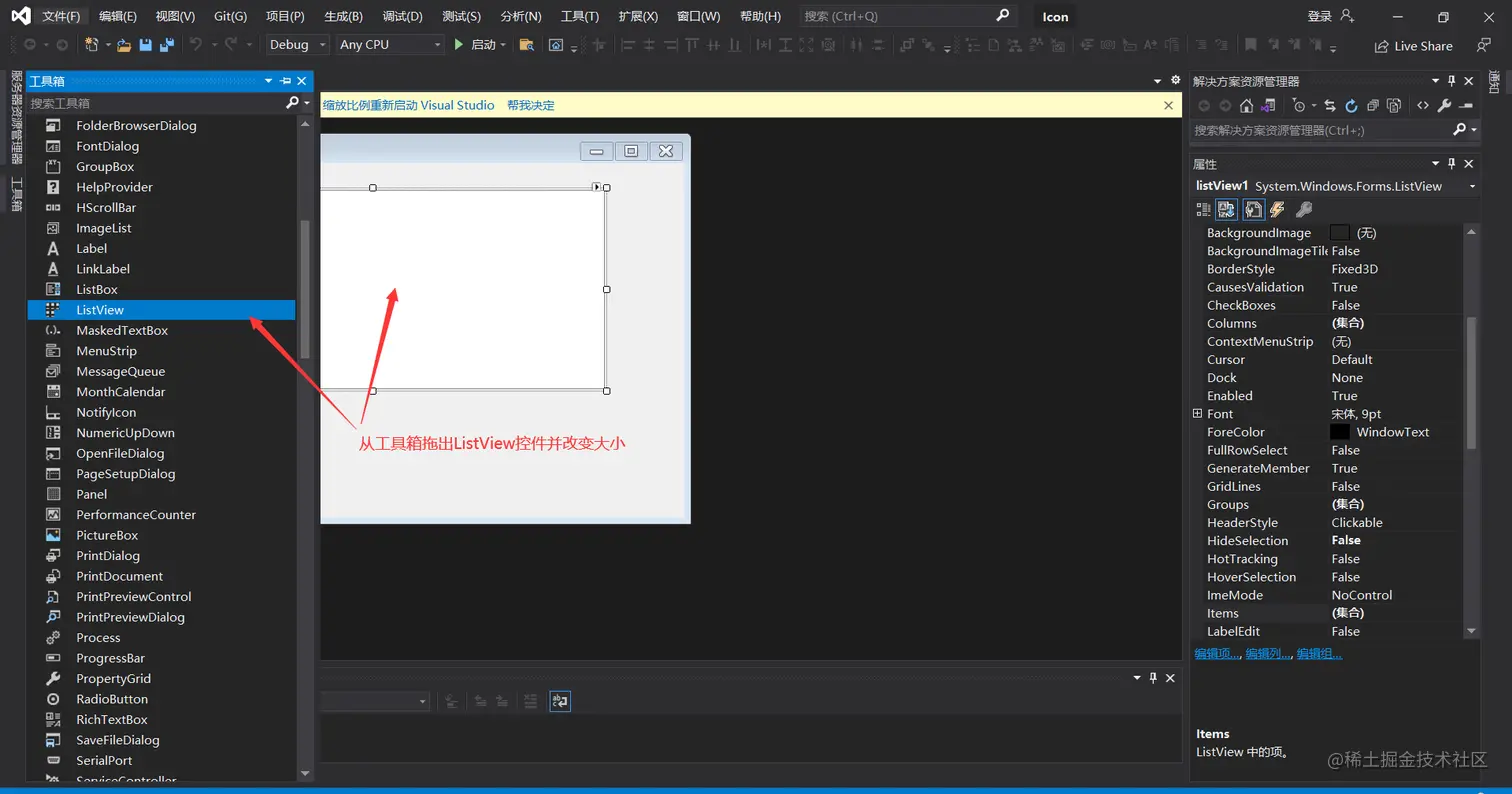Screen dimensions: 1512x794
Task: Click the ForeColor black swatch
Action: point(1340,432)
